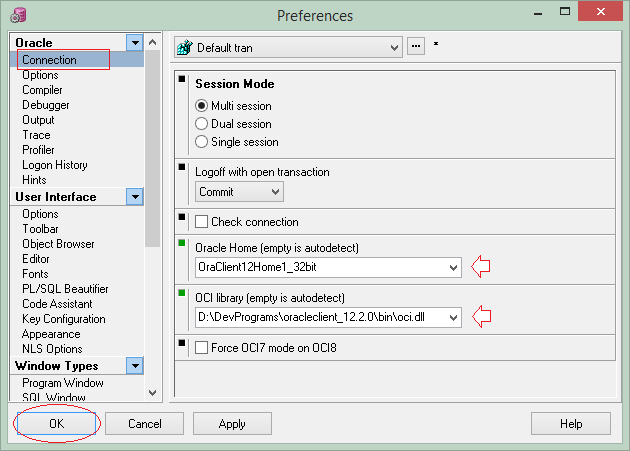Expand the Oracle Home dropdown list
This screenshot has height=451, width=630.
453,267
